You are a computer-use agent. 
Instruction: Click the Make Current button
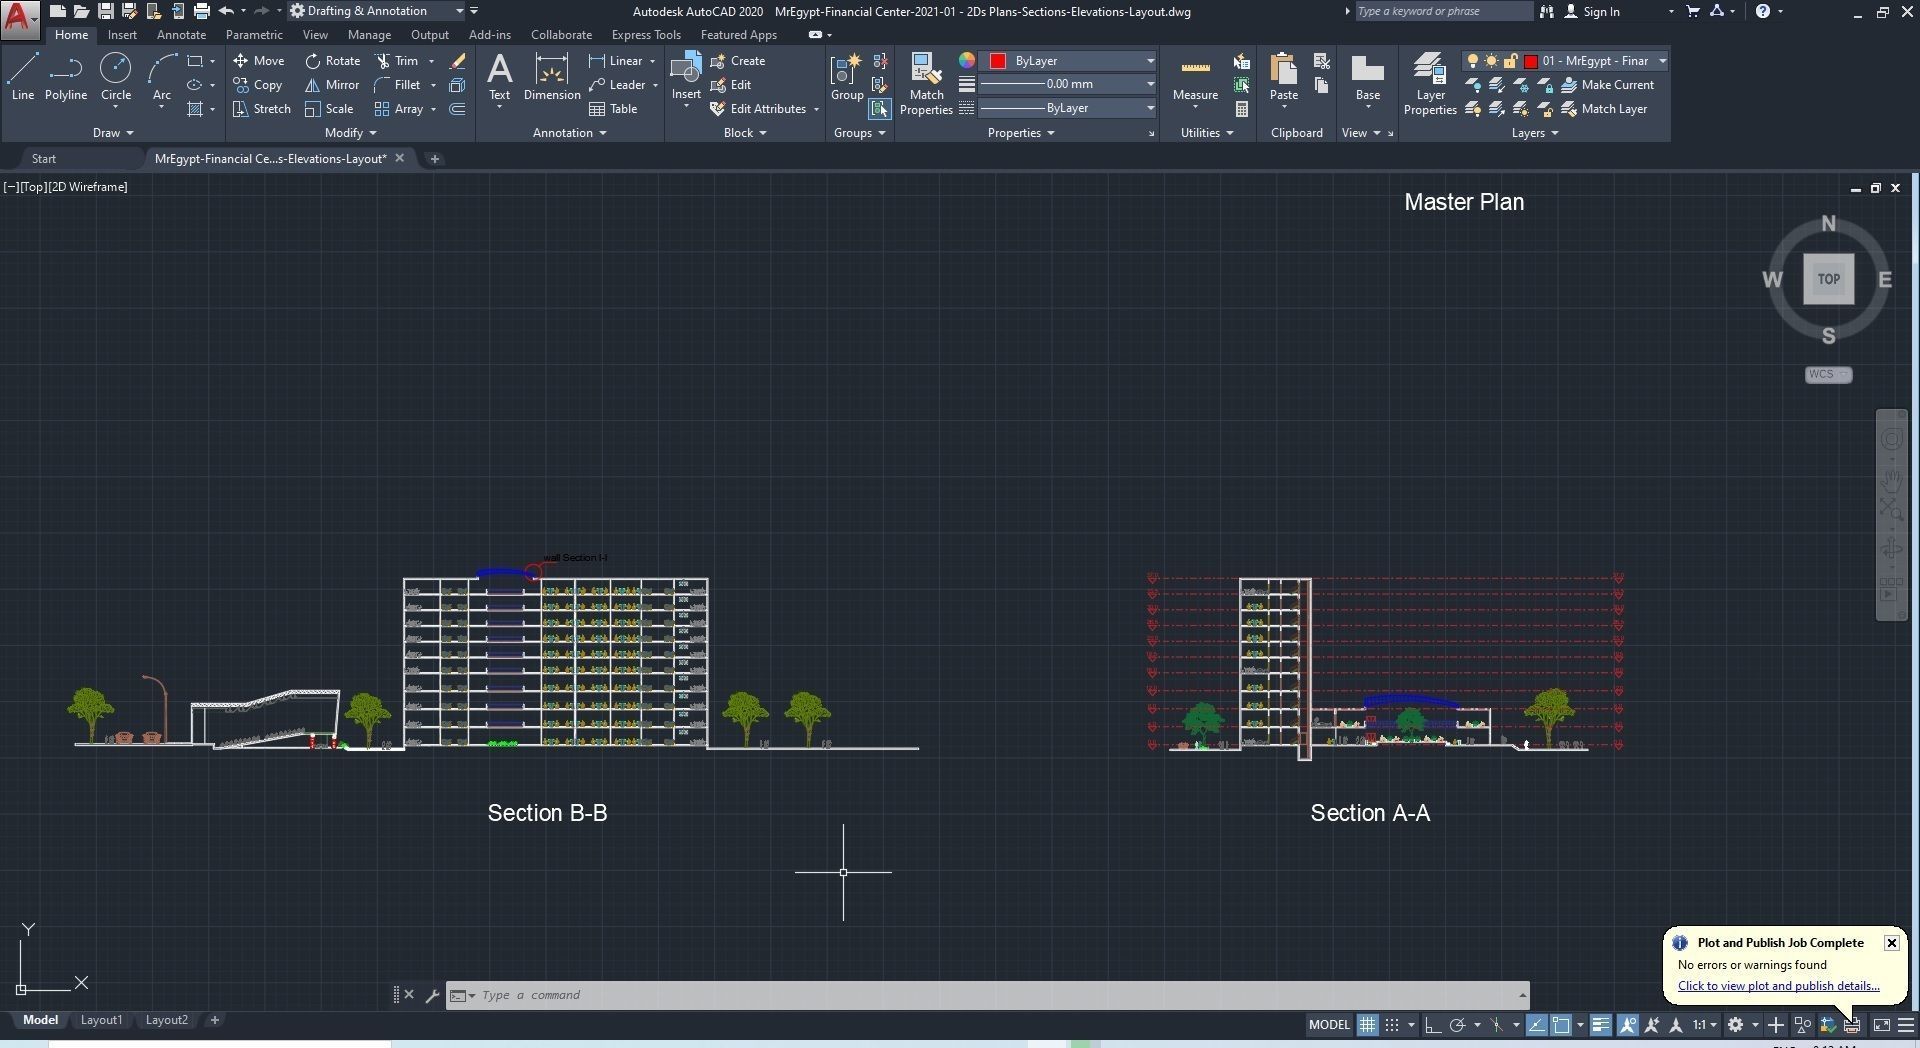(x=1607, y=85)
